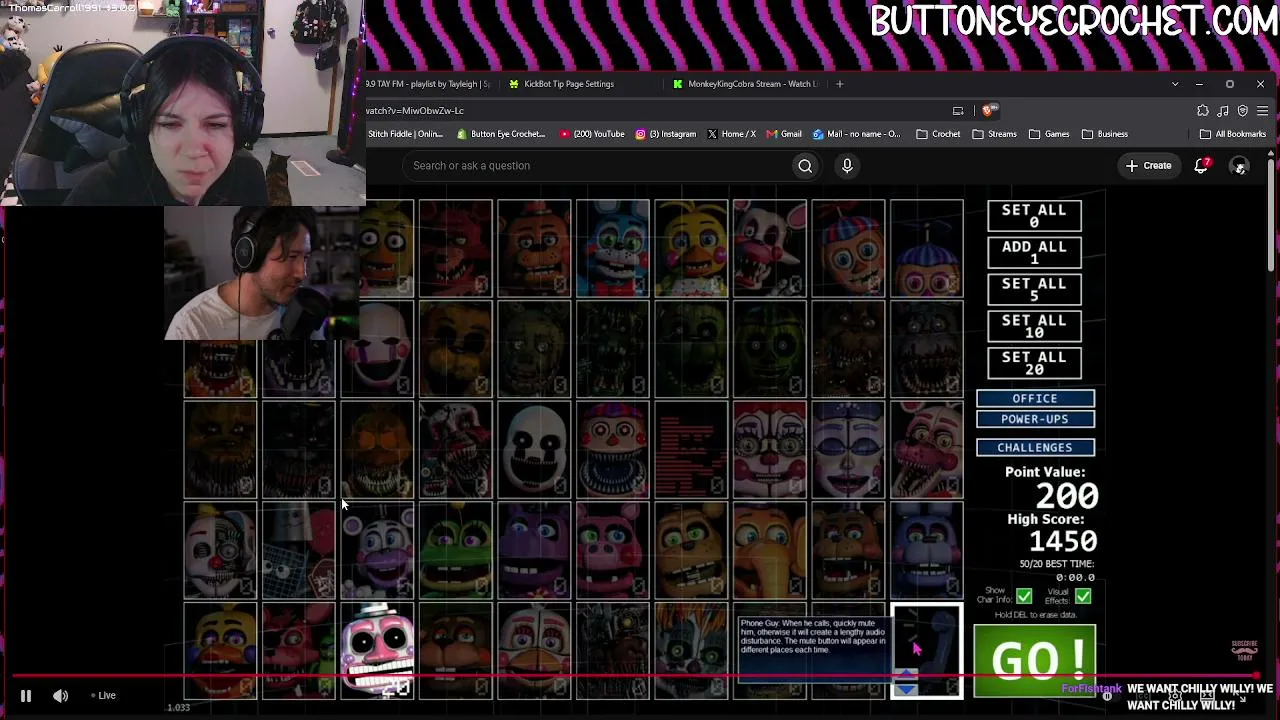
Task: Select the Toy Chica character portrait
Action: pyautogui.click(x=691, y=249)
